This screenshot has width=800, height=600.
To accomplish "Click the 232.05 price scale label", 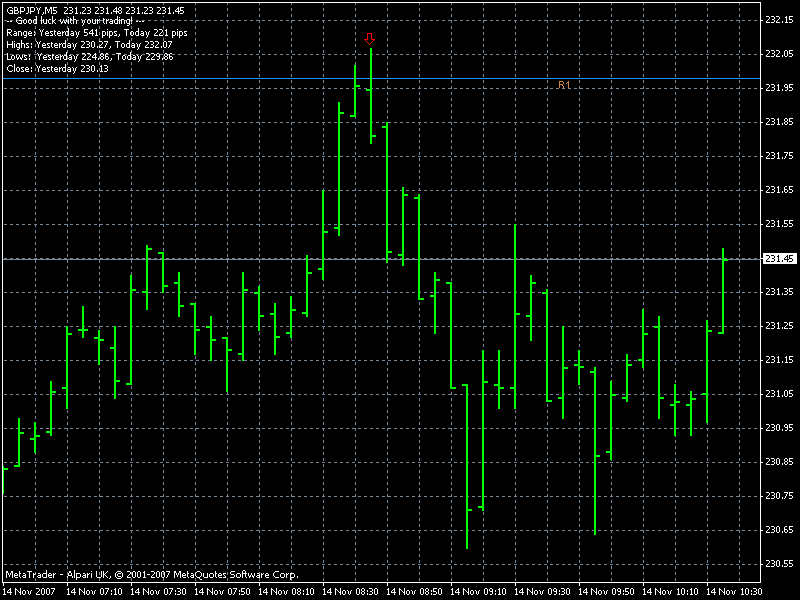I will coord(780,54).
